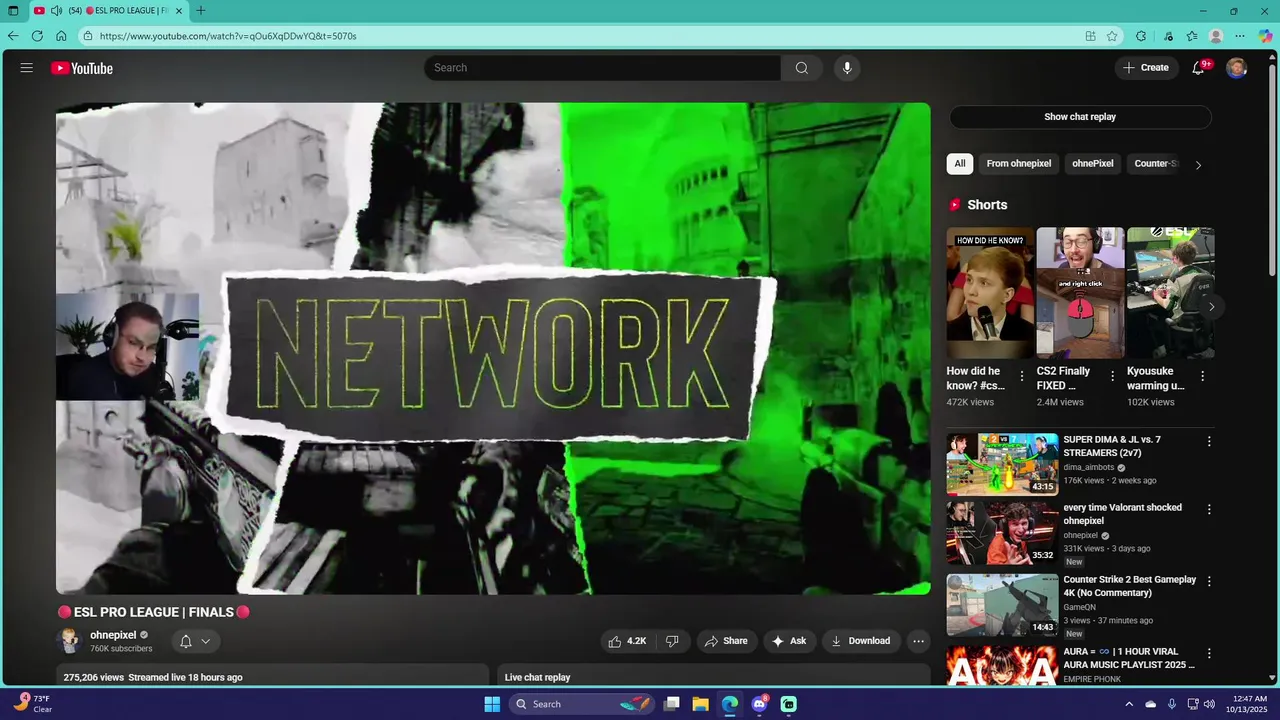
Task: Select the 'ohnePixel' filter chip
Action: pos(1093,164)
